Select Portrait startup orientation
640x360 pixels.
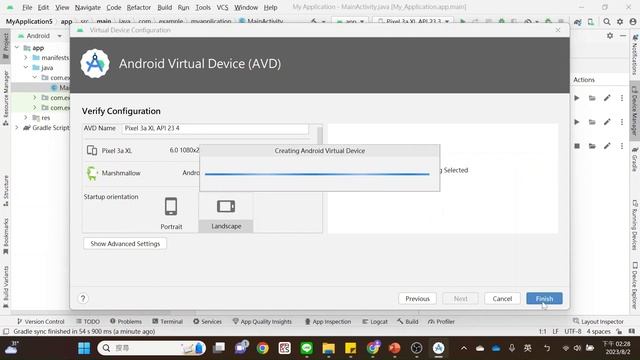pos(171,213)
